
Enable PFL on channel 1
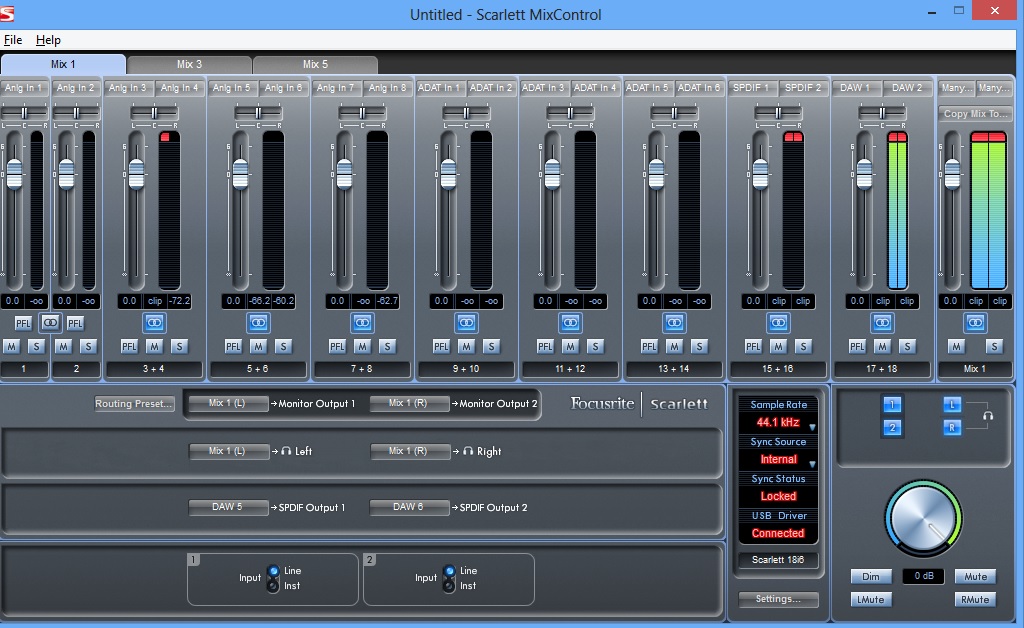click(x=23, y=323)
